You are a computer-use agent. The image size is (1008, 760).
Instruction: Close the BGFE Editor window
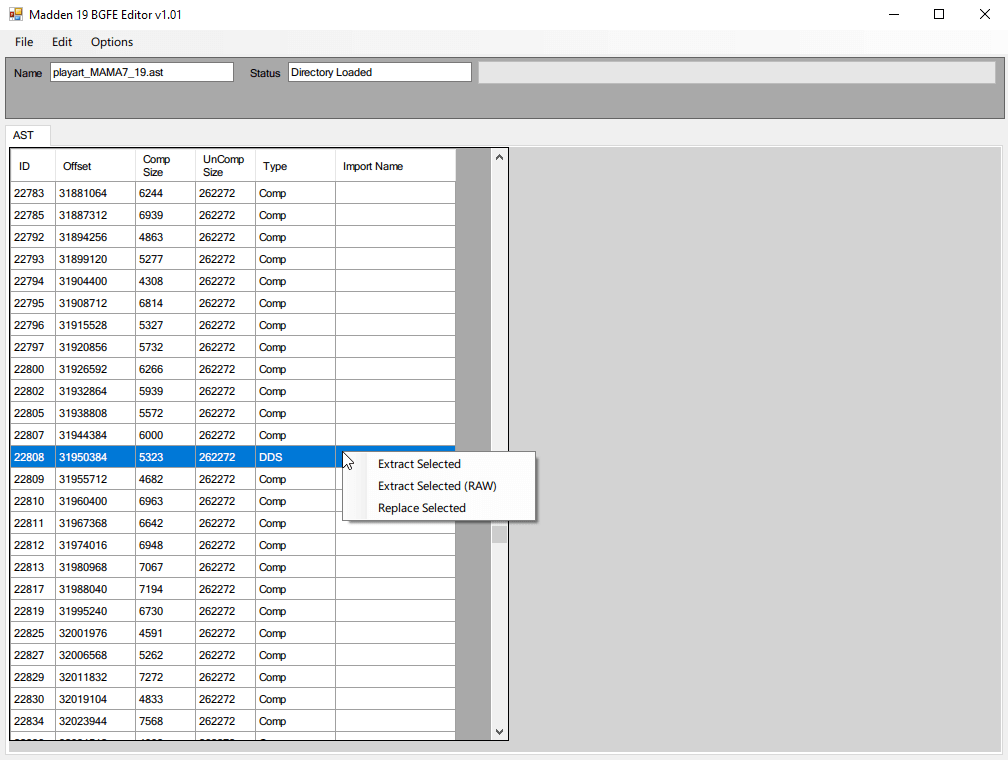(x=985, y=14)
